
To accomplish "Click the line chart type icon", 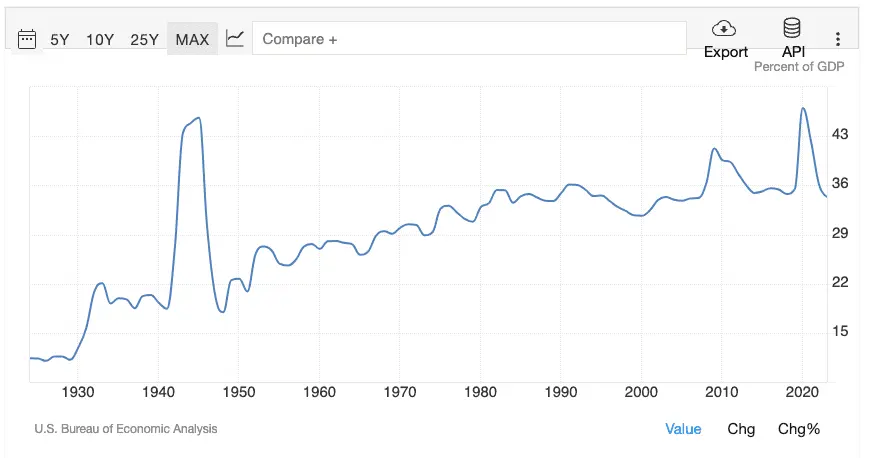I will 235,39.
